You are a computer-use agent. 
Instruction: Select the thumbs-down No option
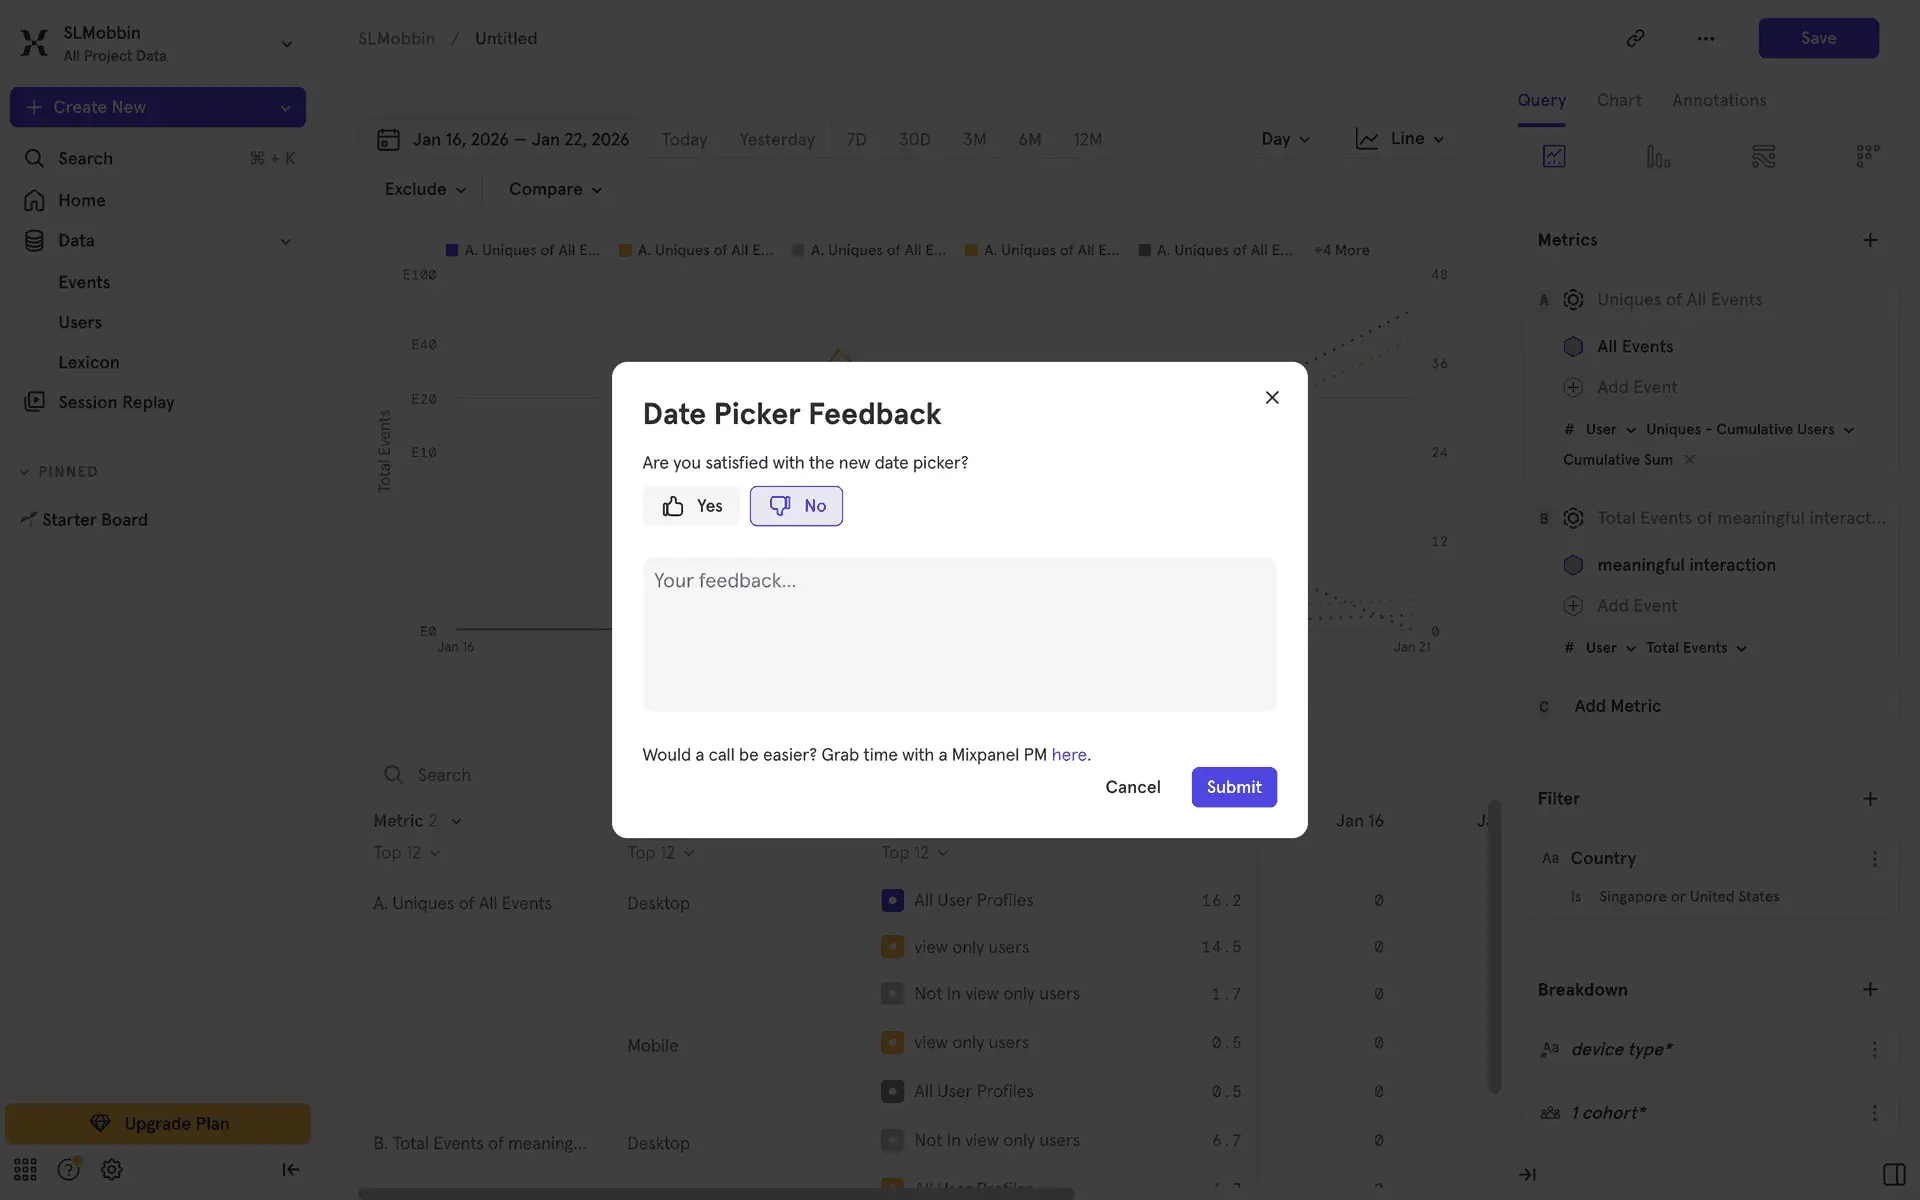pyautogui.click(x=796, y=506)
